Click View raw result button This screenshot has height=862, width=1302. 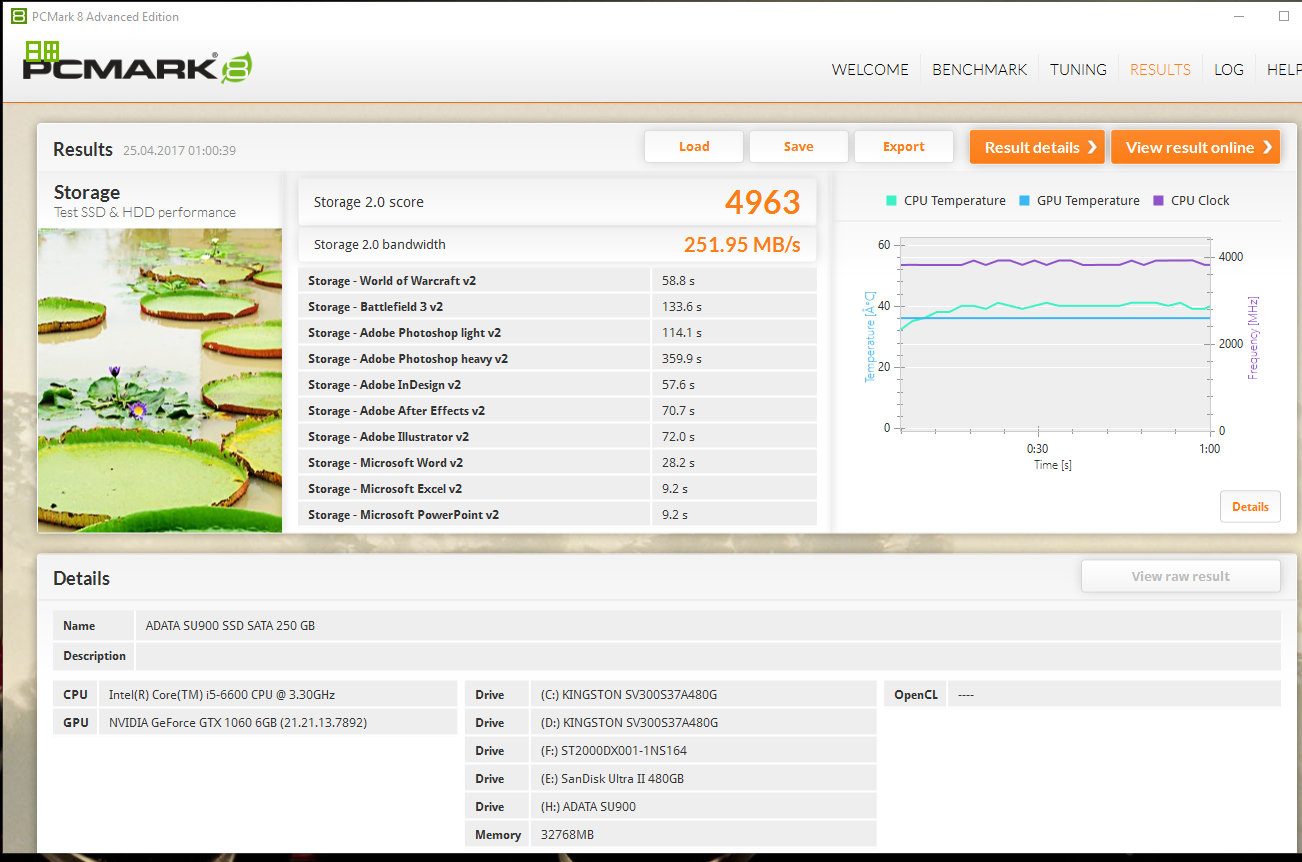(1180, 576)
